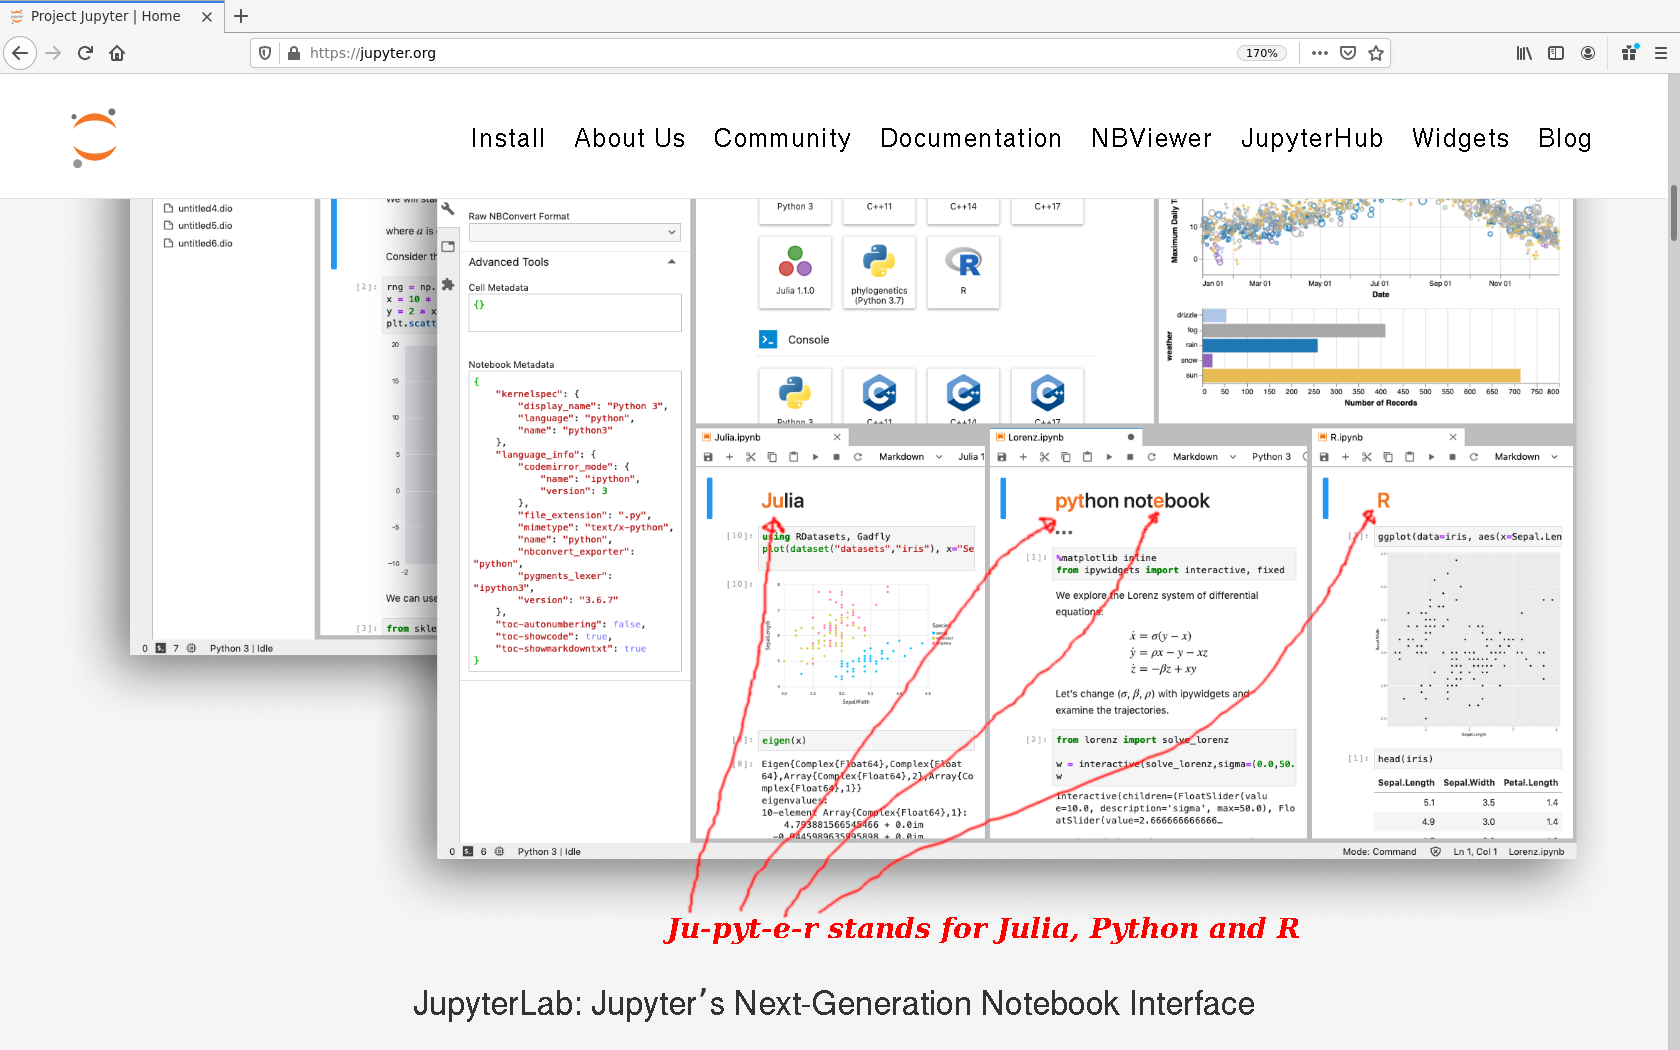
Task: Reload the page with the refresh icon
Action: pyautogui.click(x=85, y=53)
